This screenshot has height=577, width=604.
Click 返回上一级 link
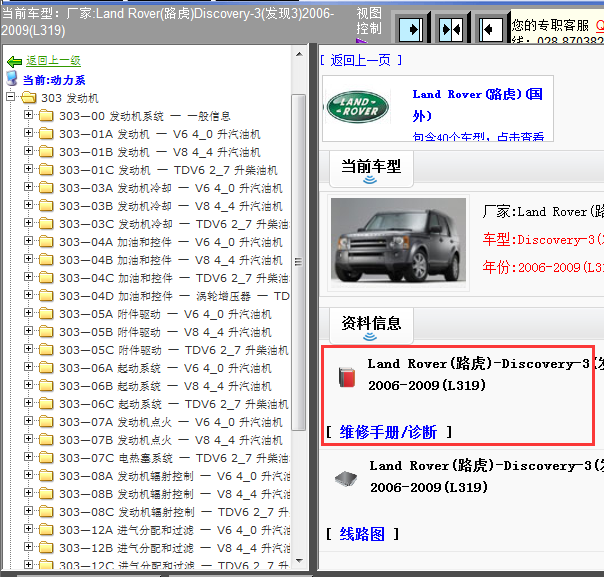pyautogui.click(x=53, y=61)
